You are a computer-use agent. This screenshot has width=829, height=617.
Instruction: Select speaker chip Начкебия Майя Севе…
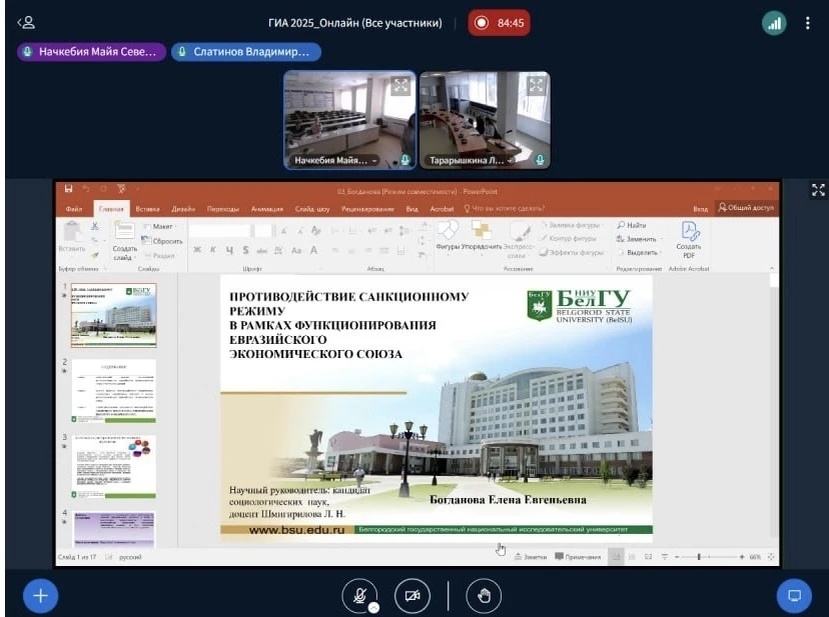coord(91,52)
